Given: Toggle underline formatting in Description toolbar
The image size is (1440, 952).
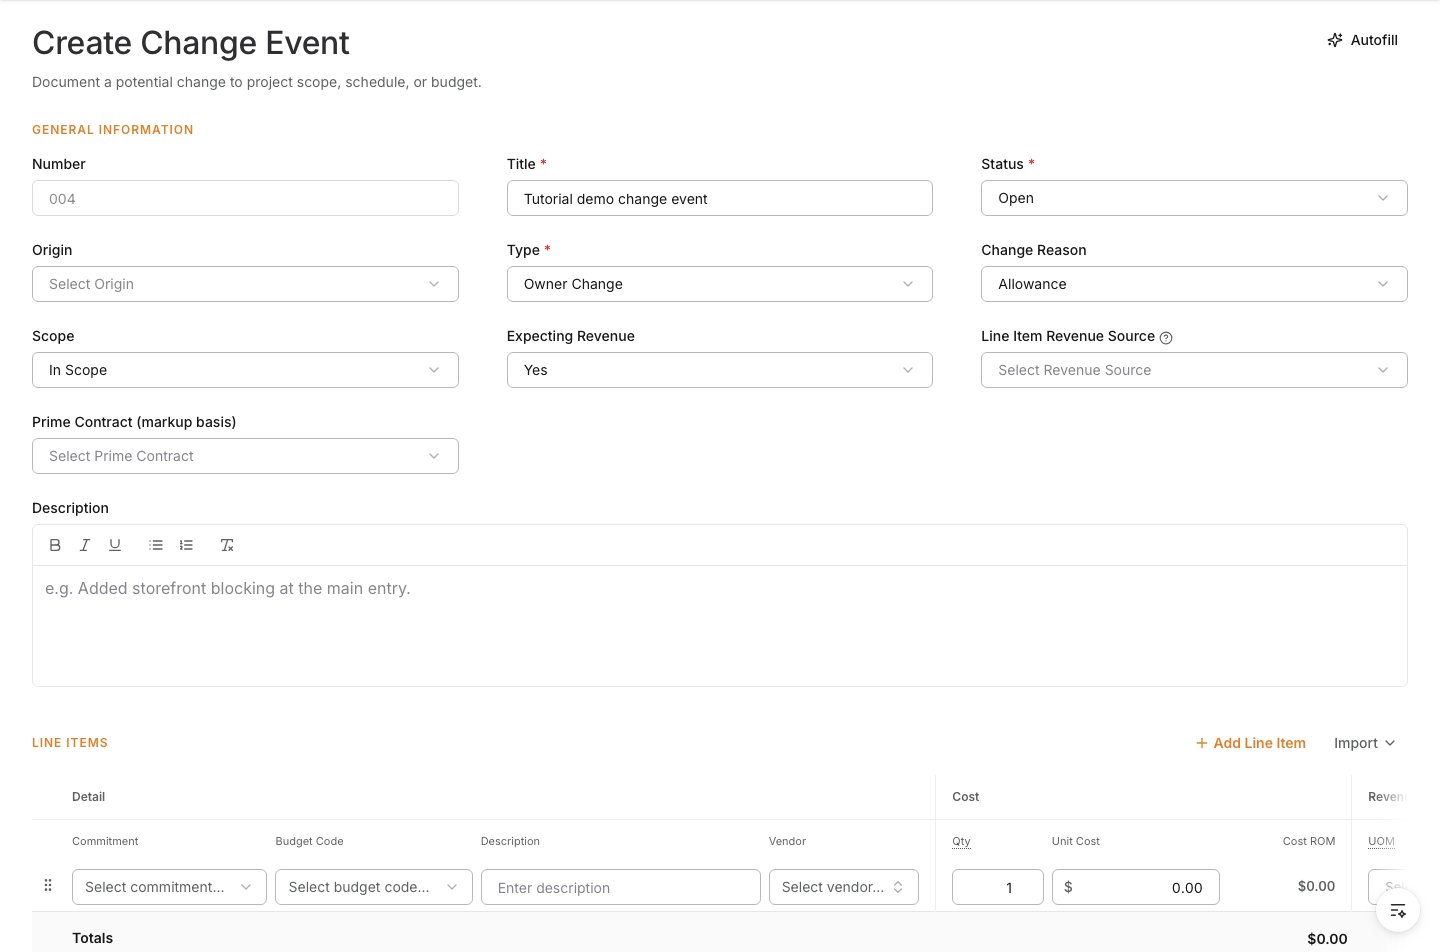Looking at the screenshot, I should click(115, 545).
